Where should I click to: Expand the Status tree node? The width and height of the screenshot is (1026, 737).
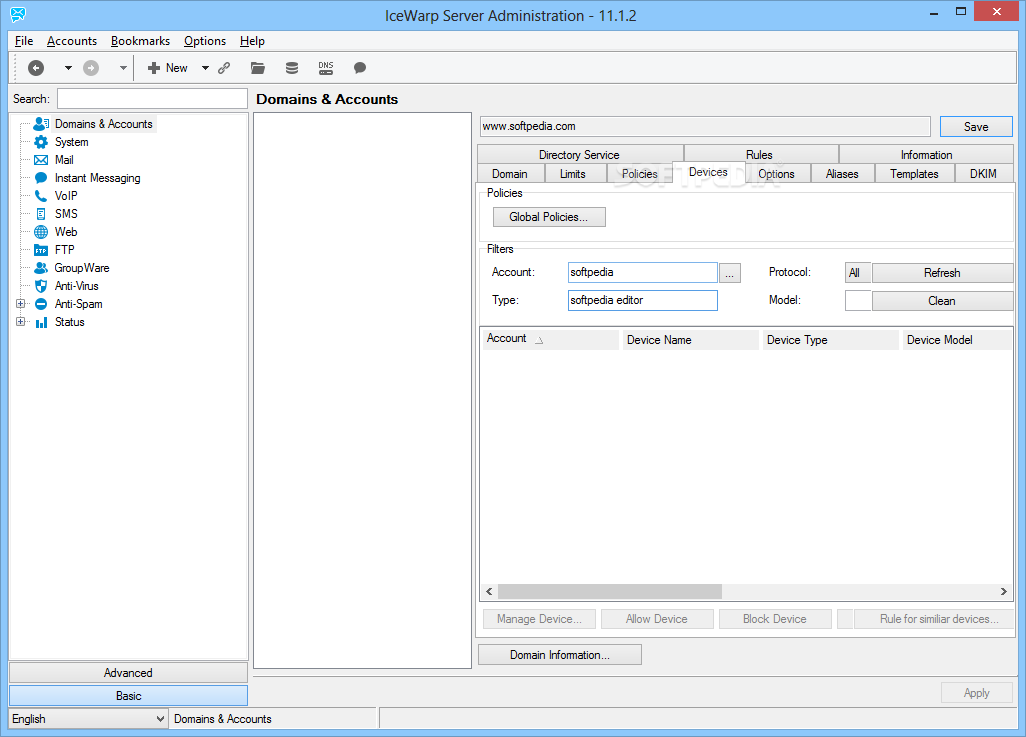(x=20, y=321)
